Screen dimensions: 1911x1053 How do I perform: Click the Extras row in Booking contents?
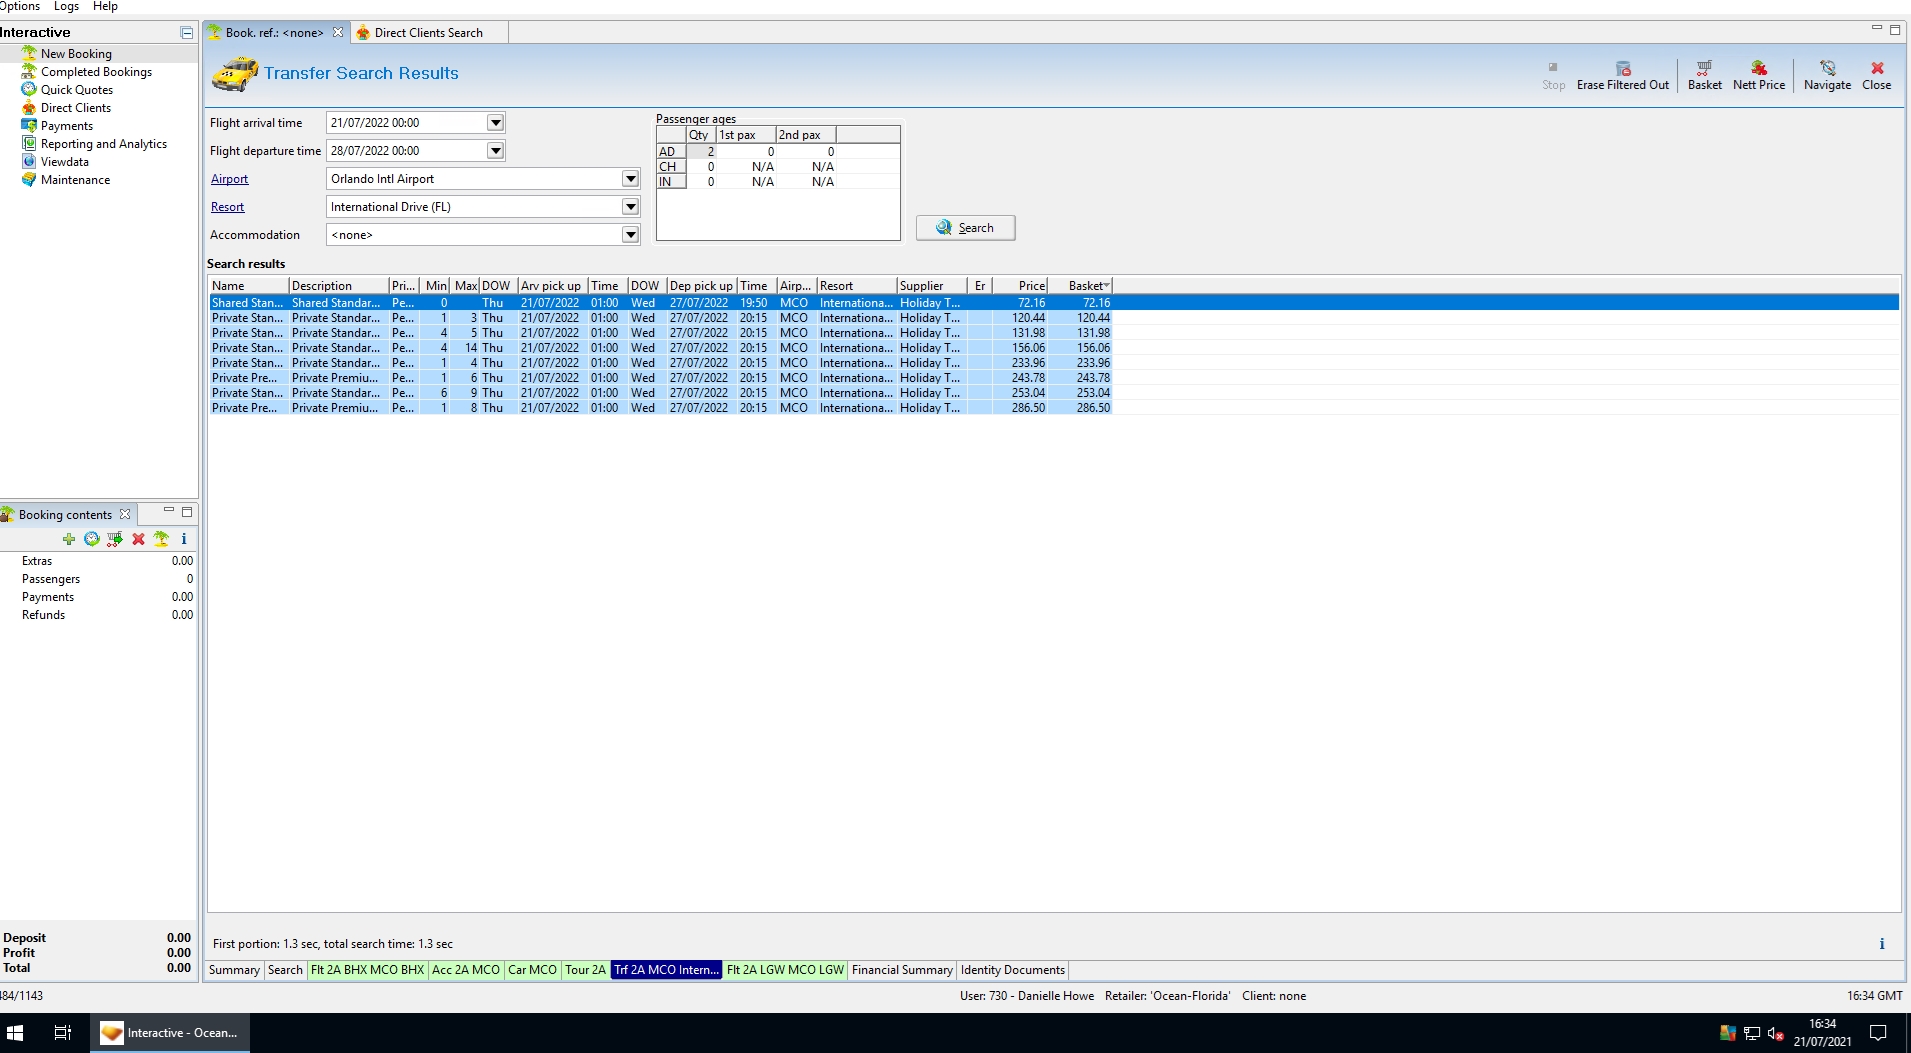[x=98, y=561]
